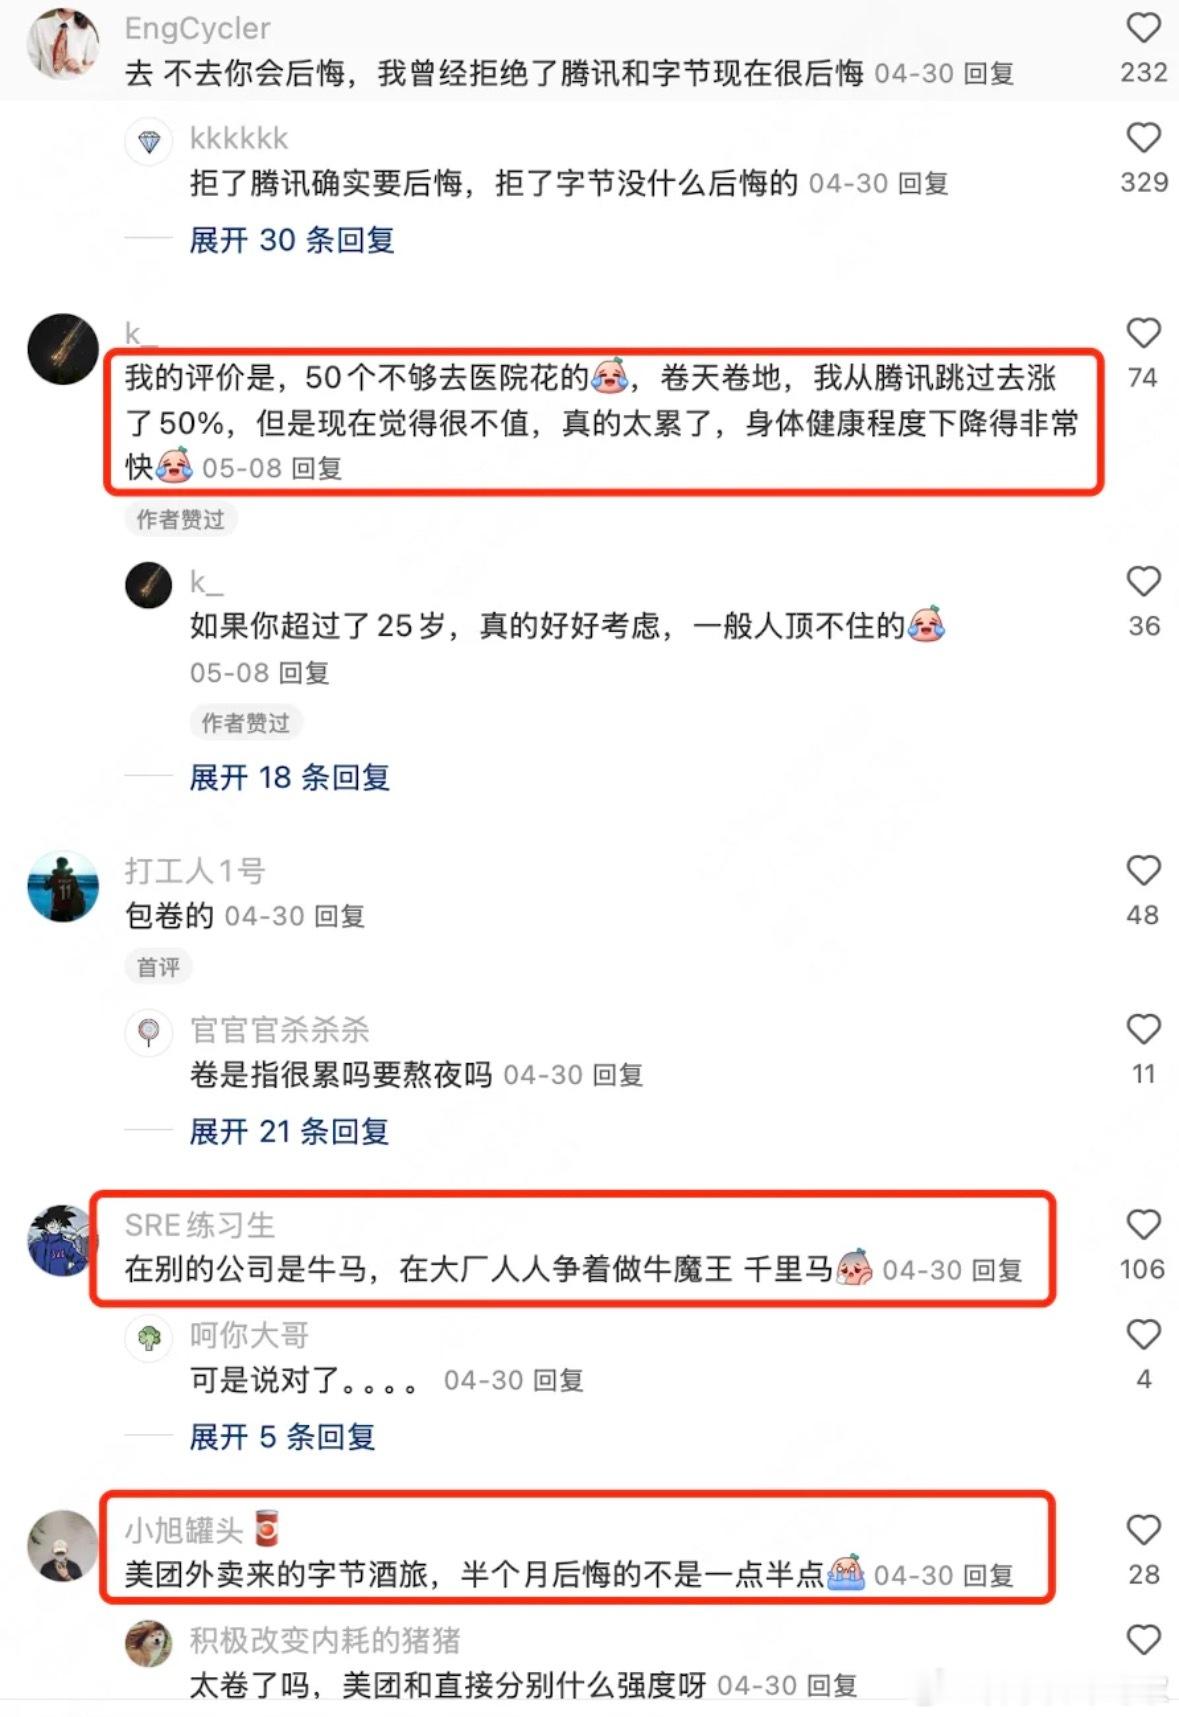This screenshot has width=1179, height=1717.
Task: Reply to EngCycler's comment
Action: tap(989, 74)
